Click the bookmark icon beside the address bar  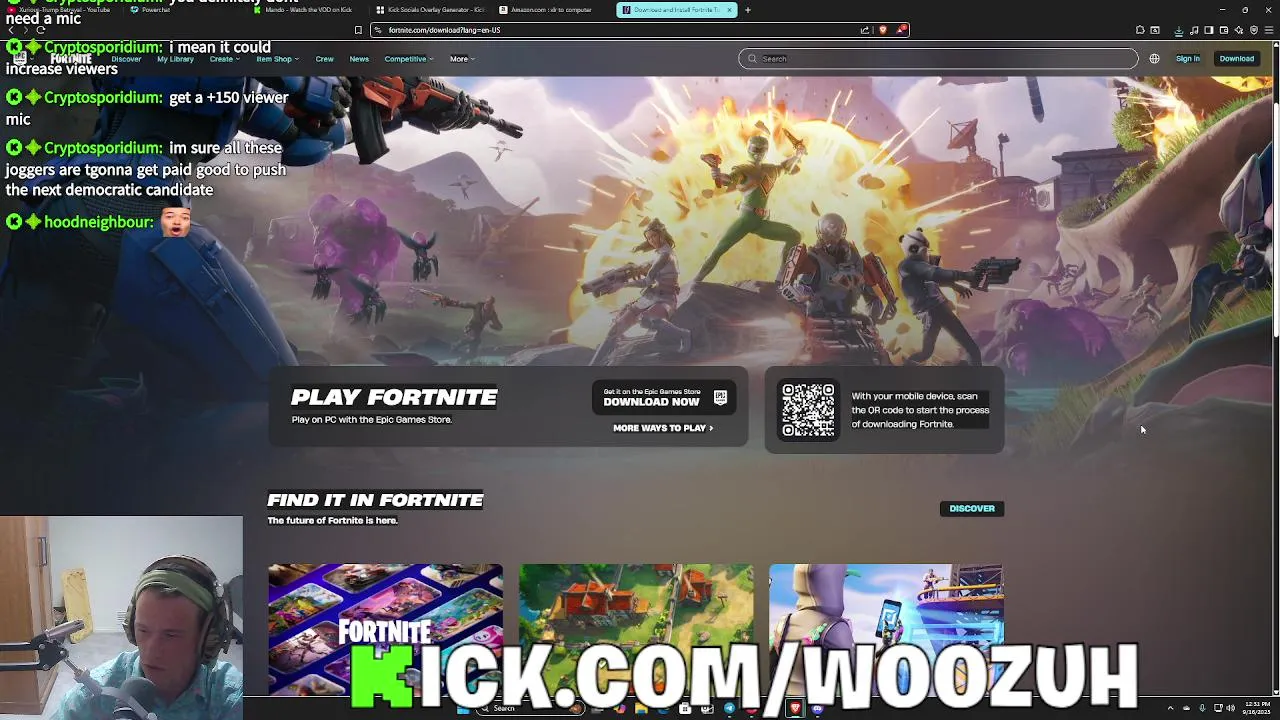pyautogui.click(x=358, y=30)
